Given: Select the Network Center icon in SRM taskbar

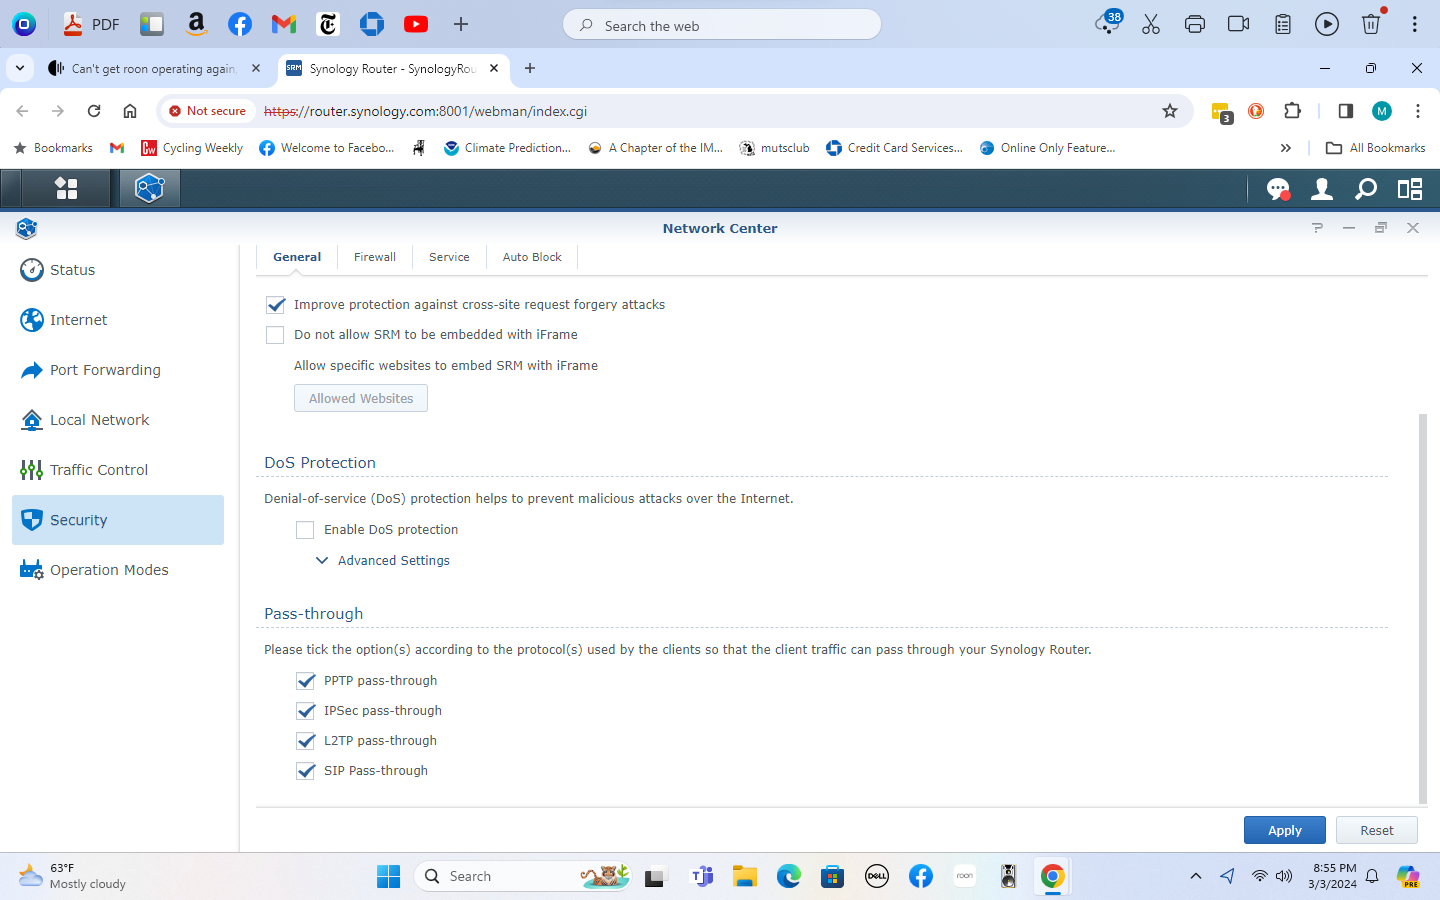Looking at the screenshot, I should [x=149, y=188].
